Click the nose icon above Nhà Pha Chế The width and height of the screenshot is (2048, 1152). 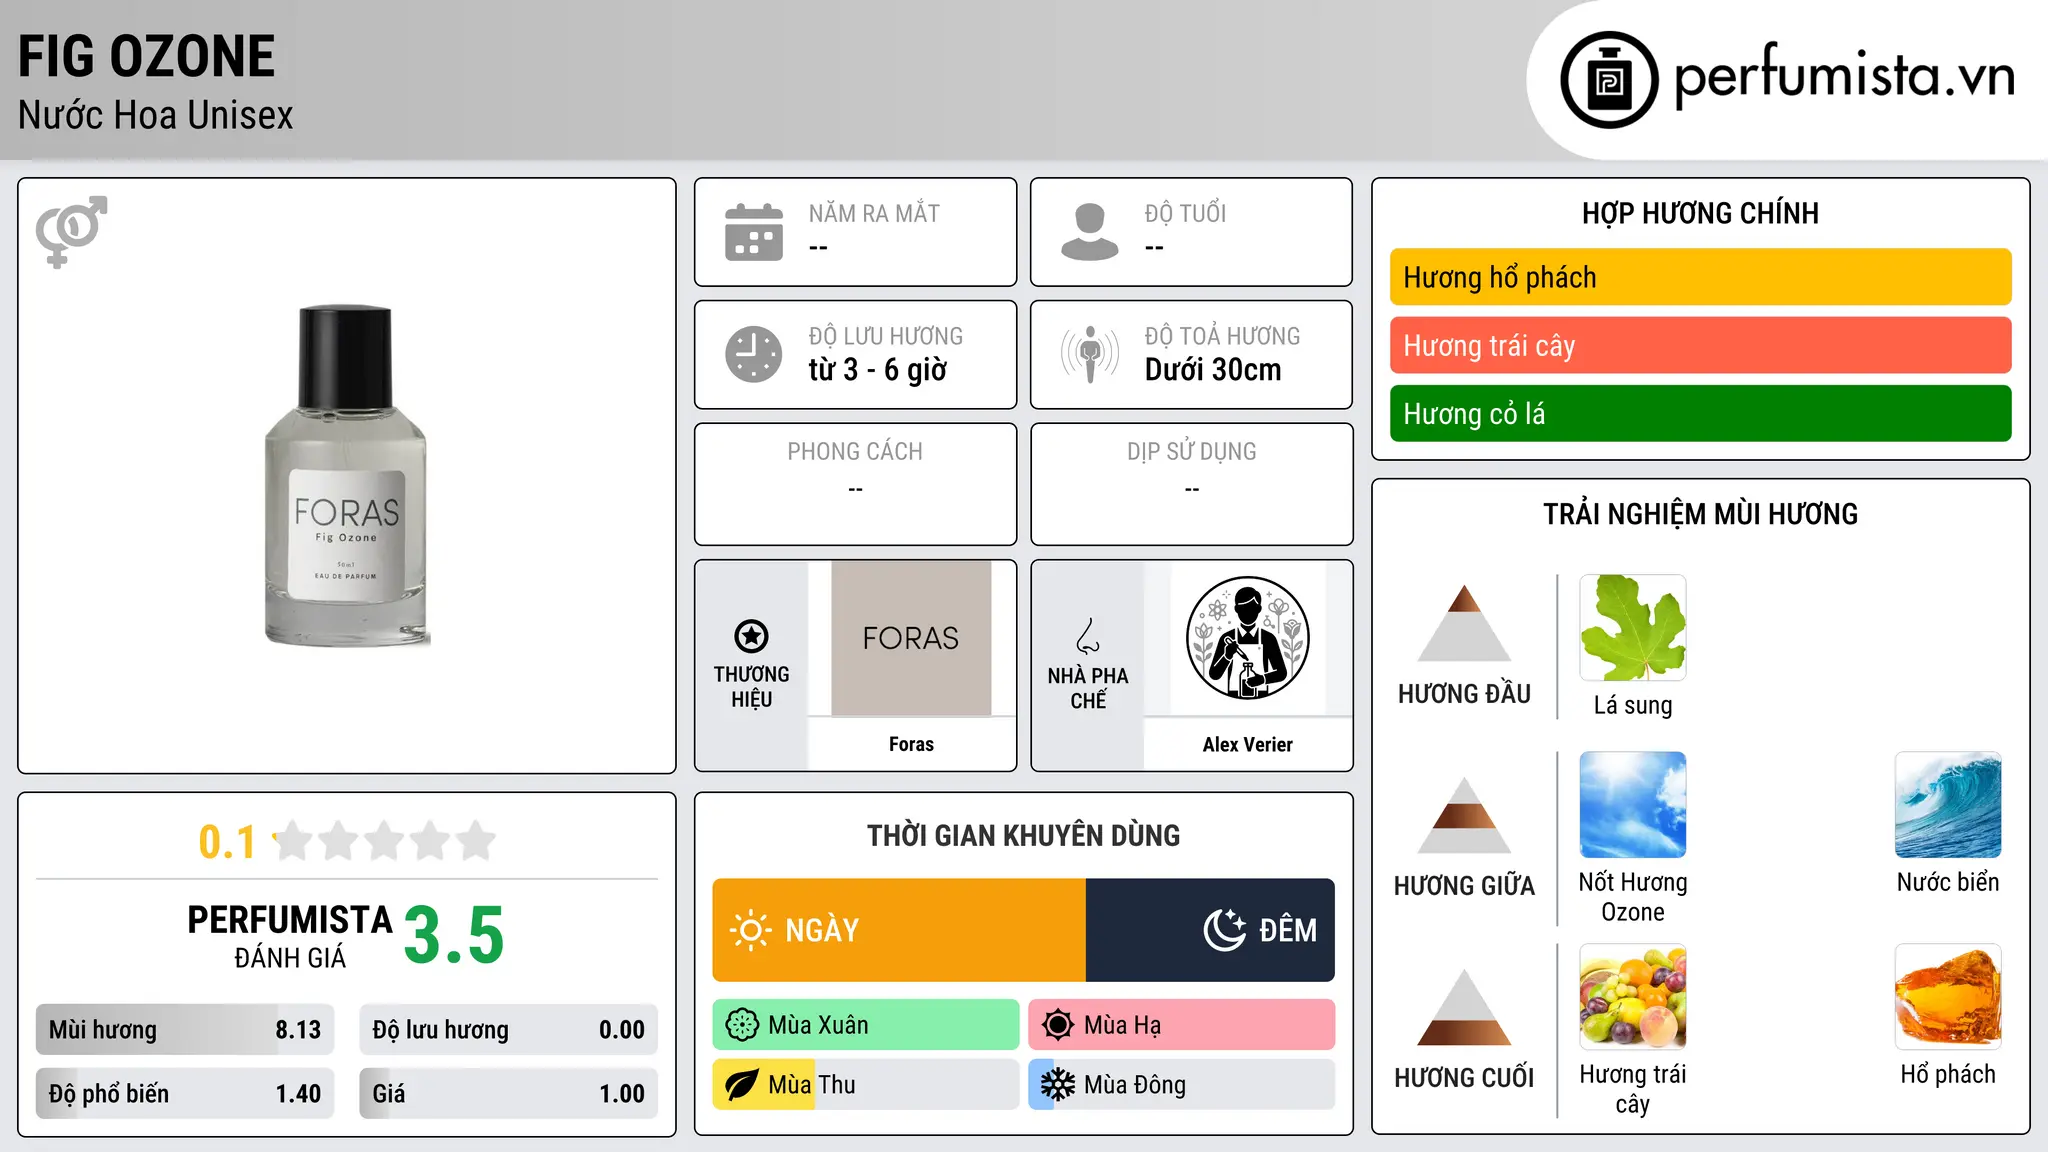pyautogui.click(x=1088, y=636)
